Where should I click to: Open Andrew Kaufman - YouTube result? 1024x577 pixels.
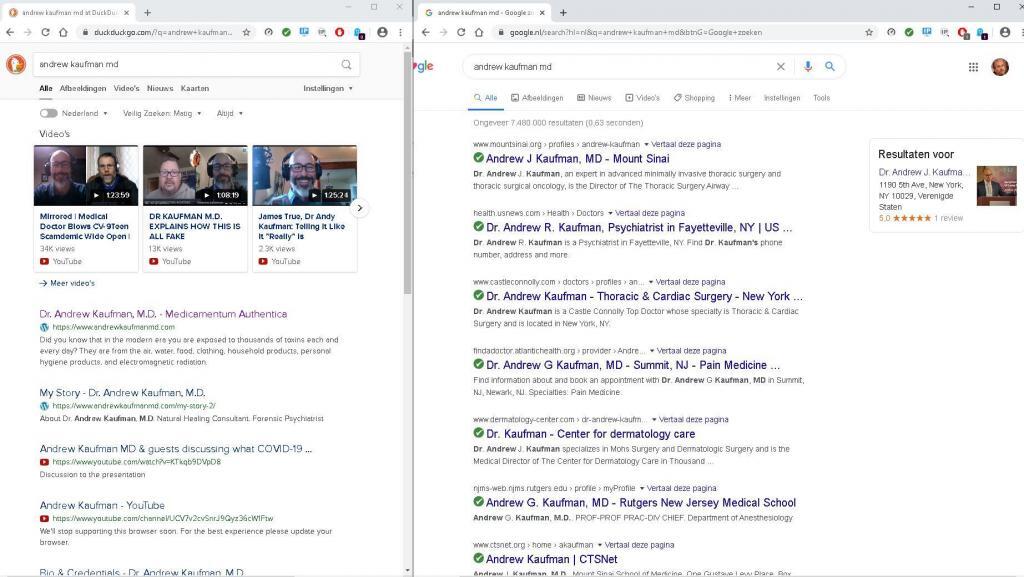point(102,505)
